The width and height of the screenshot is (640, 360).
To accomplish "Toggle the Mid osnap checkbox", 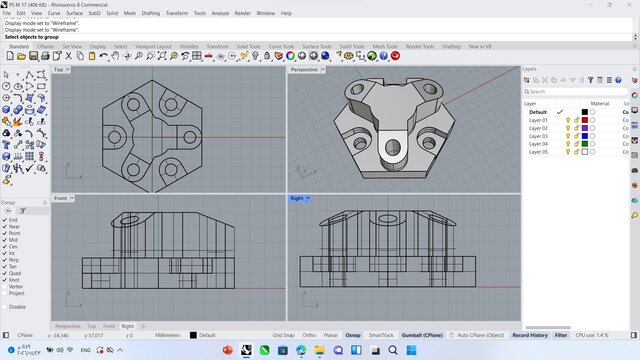I will 5,240.
